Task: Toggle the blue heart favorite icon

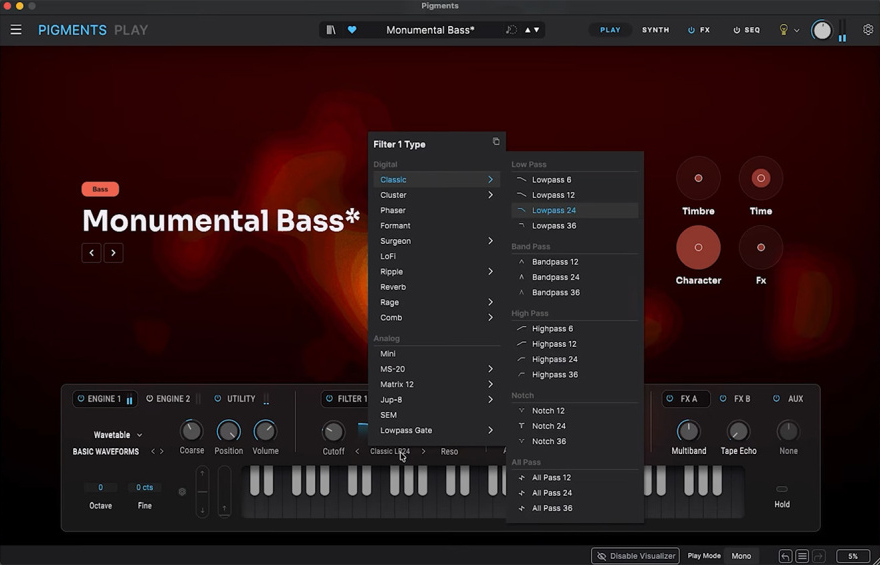Action: (352, 30)
